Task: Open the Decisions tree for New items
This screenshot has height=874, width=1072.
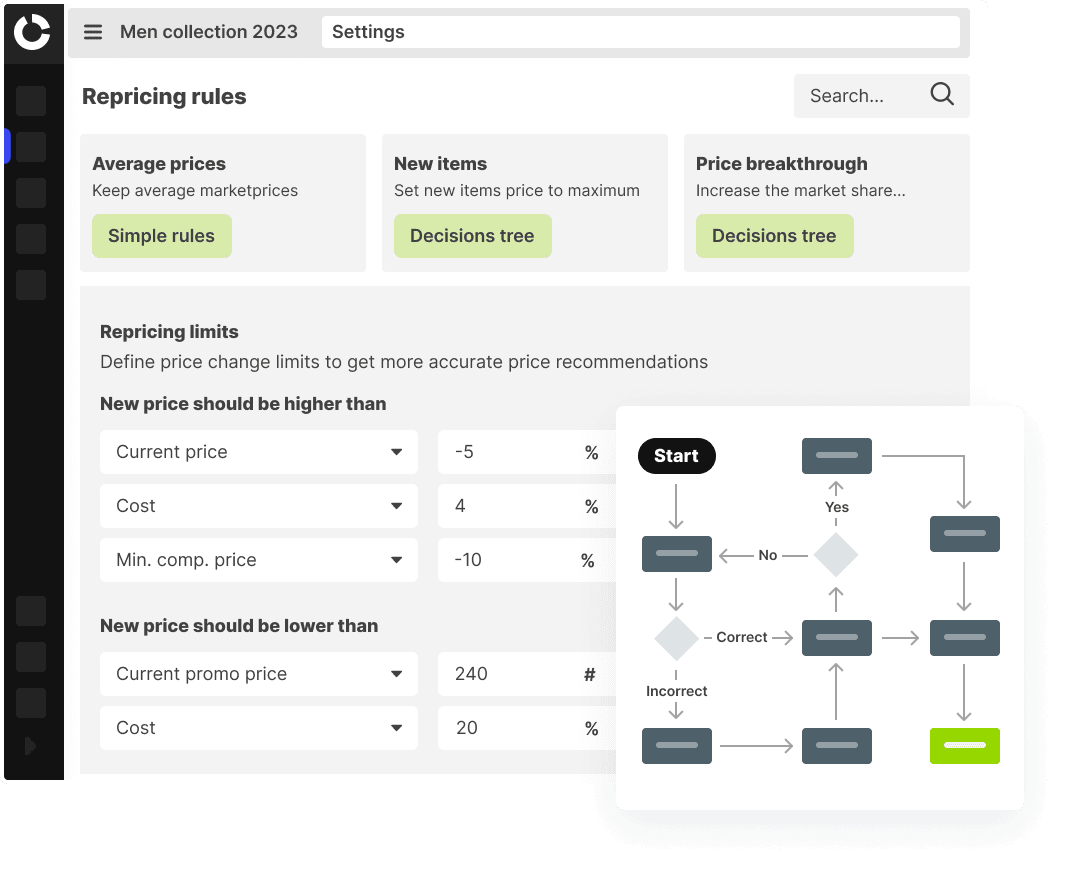Action: [472, 236]
